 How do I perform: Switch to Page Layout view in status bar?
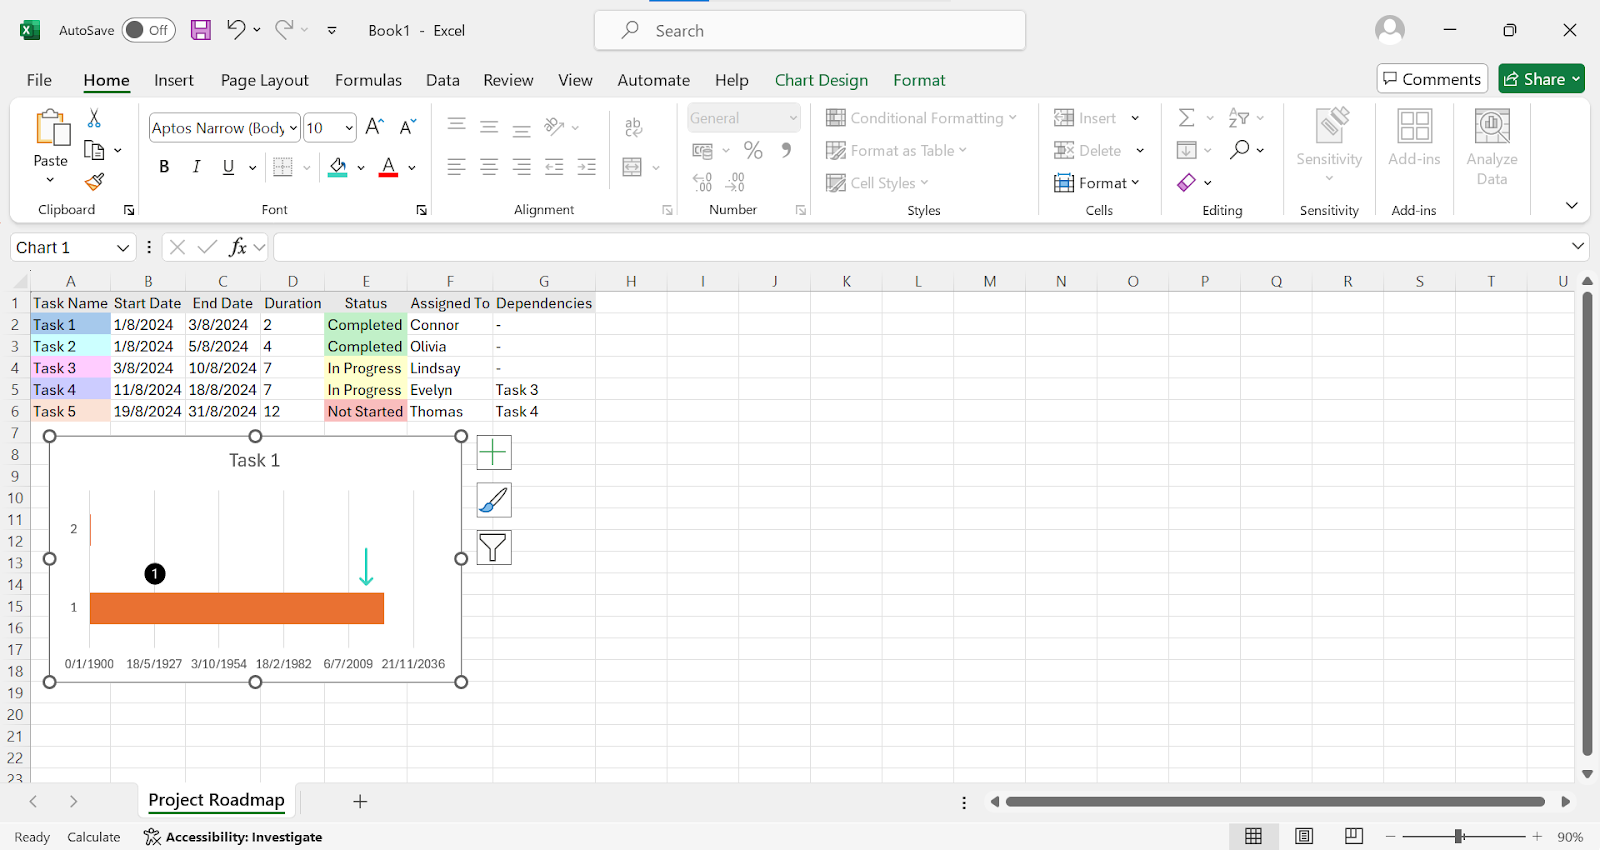point(1303,836)
